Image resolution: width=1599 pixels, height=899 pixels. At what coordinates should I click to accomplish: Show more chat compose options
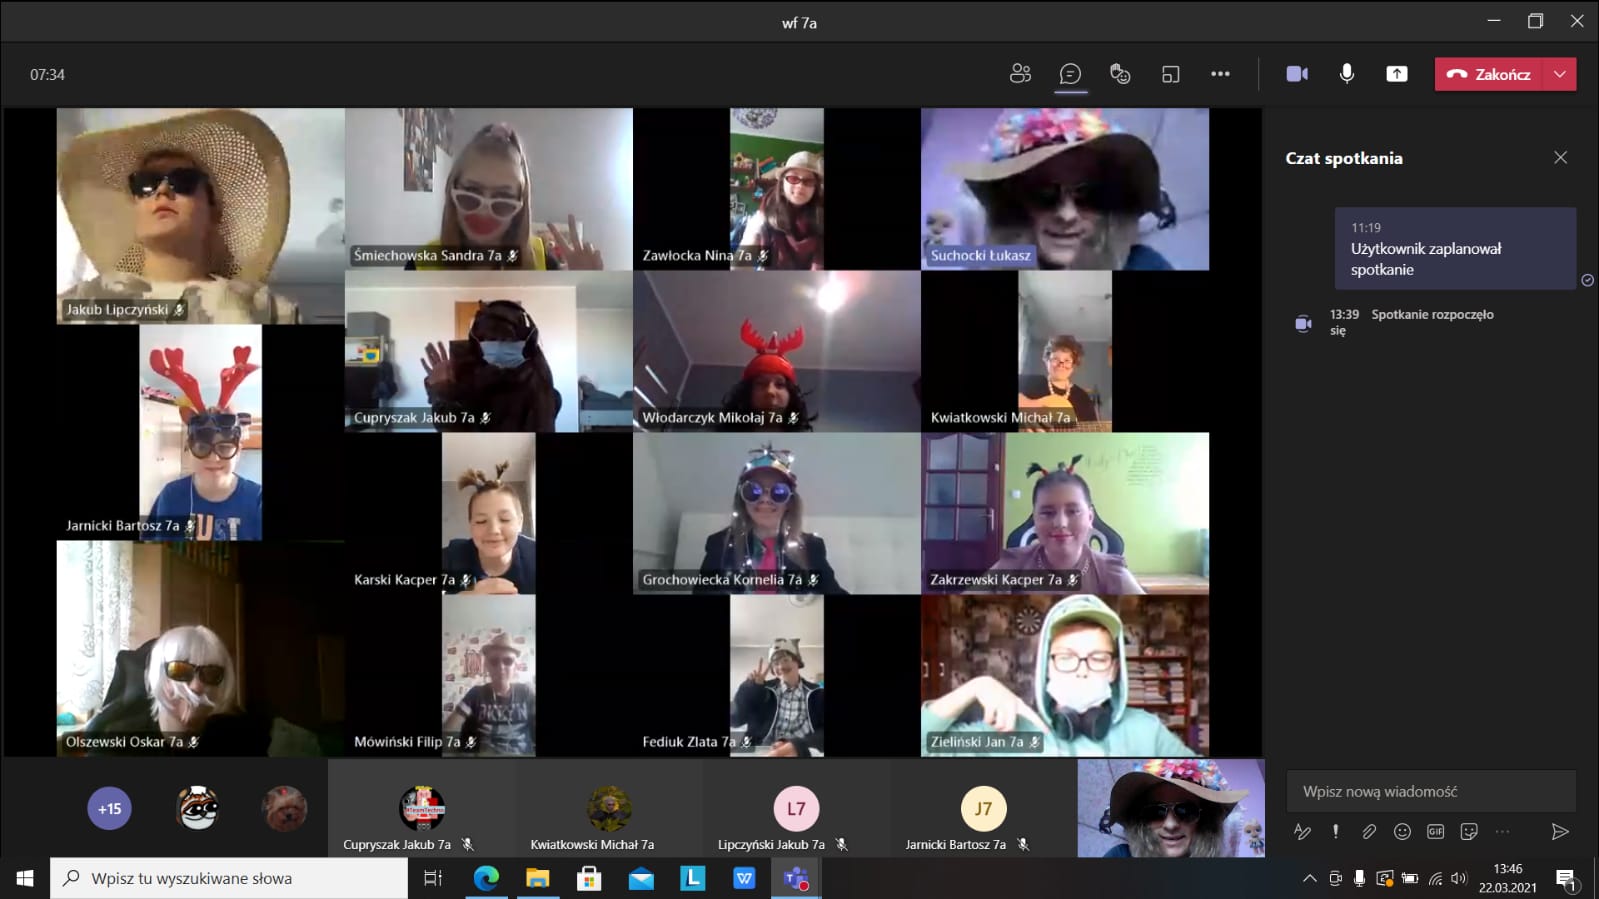1502,832
